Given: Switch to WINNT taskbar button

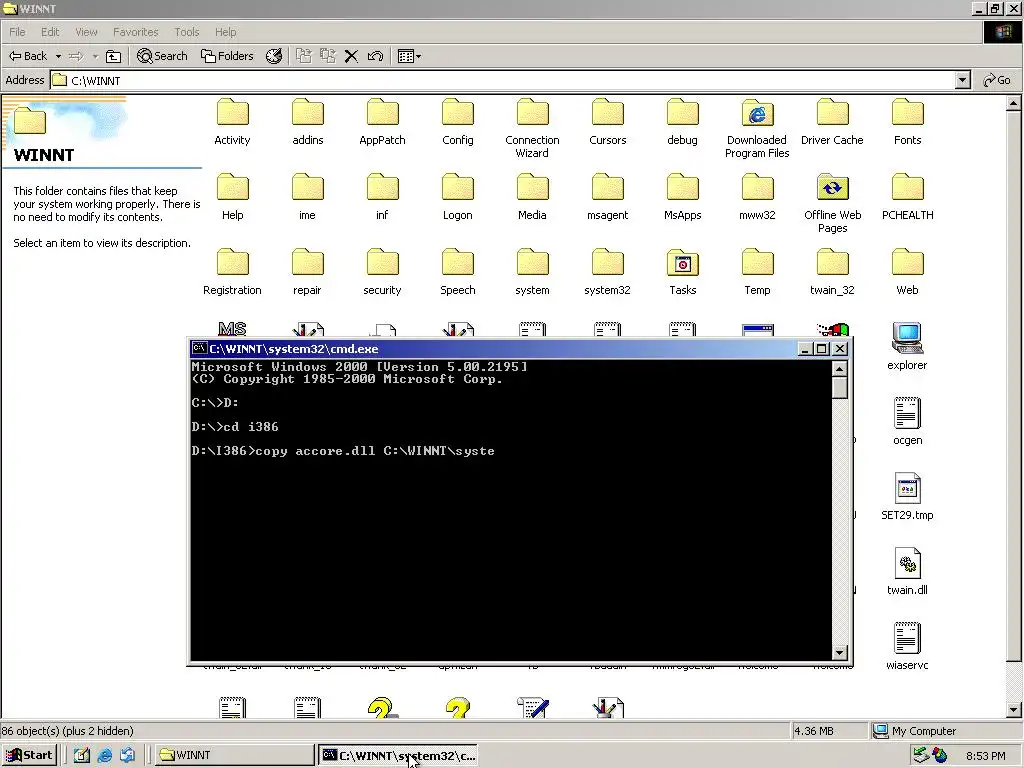Looking at the screenshot, I should coord(234,755).
